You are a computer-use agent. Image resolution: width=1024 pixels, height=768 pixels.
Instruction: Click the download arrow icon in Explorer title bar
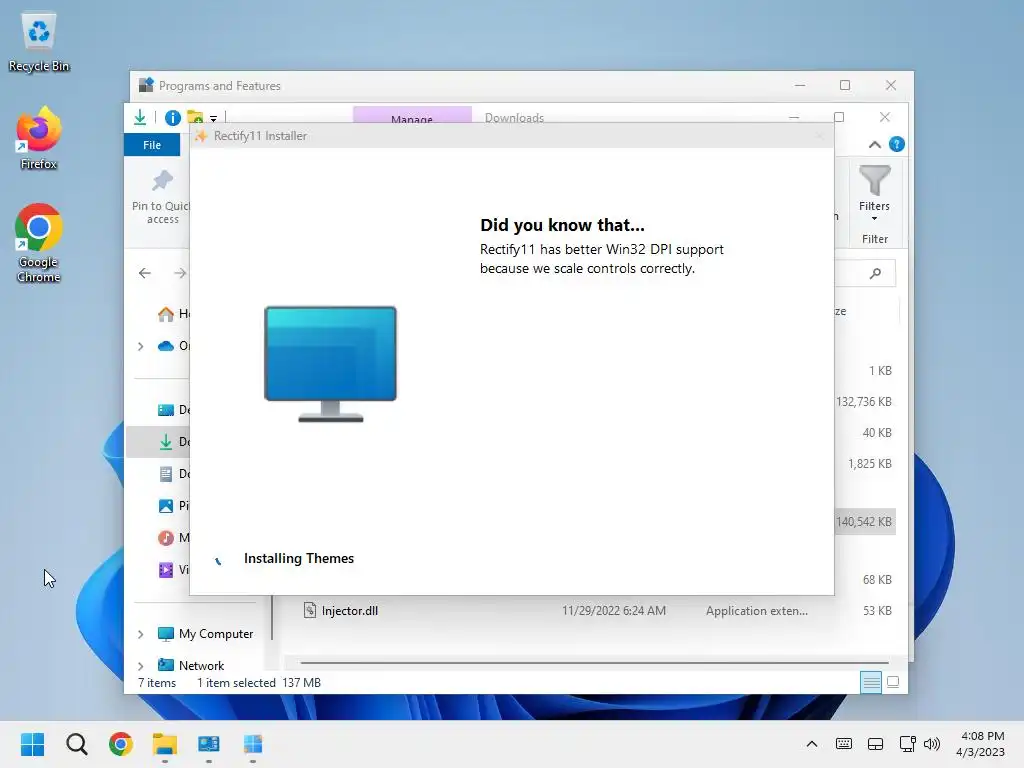click(140, 118)
